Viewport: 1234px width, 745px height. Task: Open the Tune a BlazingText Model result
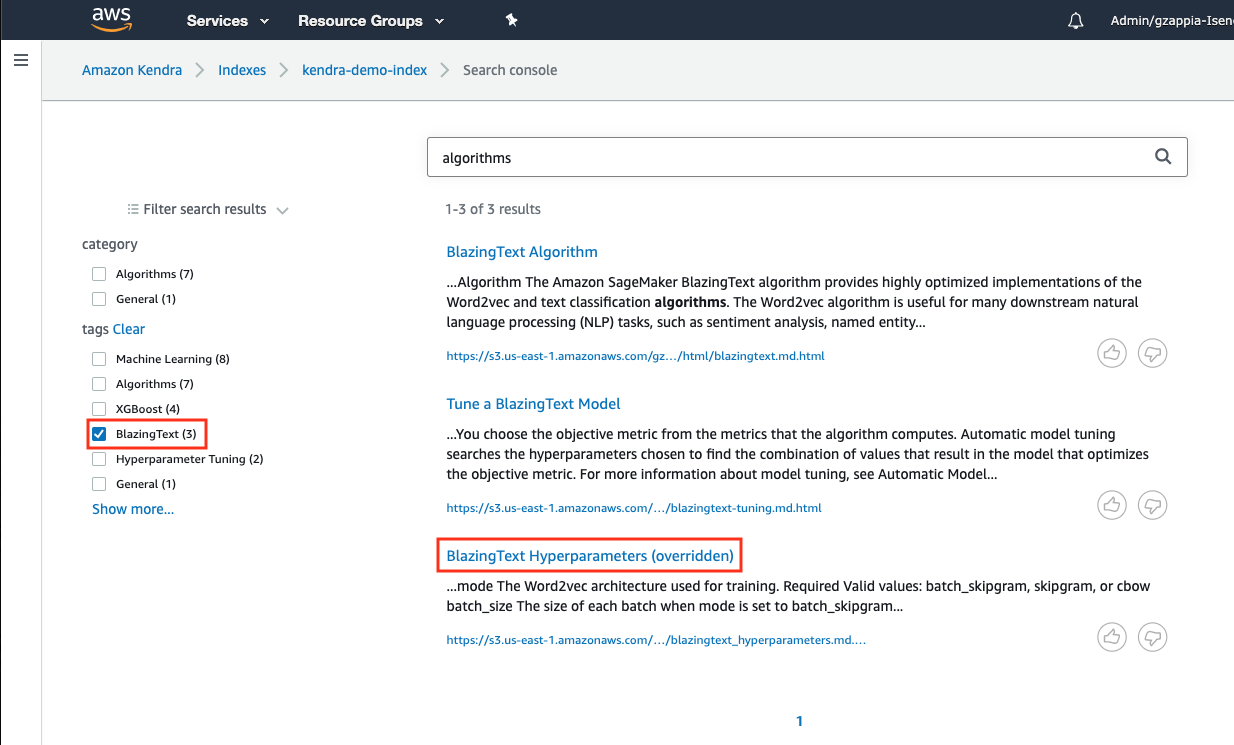pyautogui.click(x=534, y=404)
